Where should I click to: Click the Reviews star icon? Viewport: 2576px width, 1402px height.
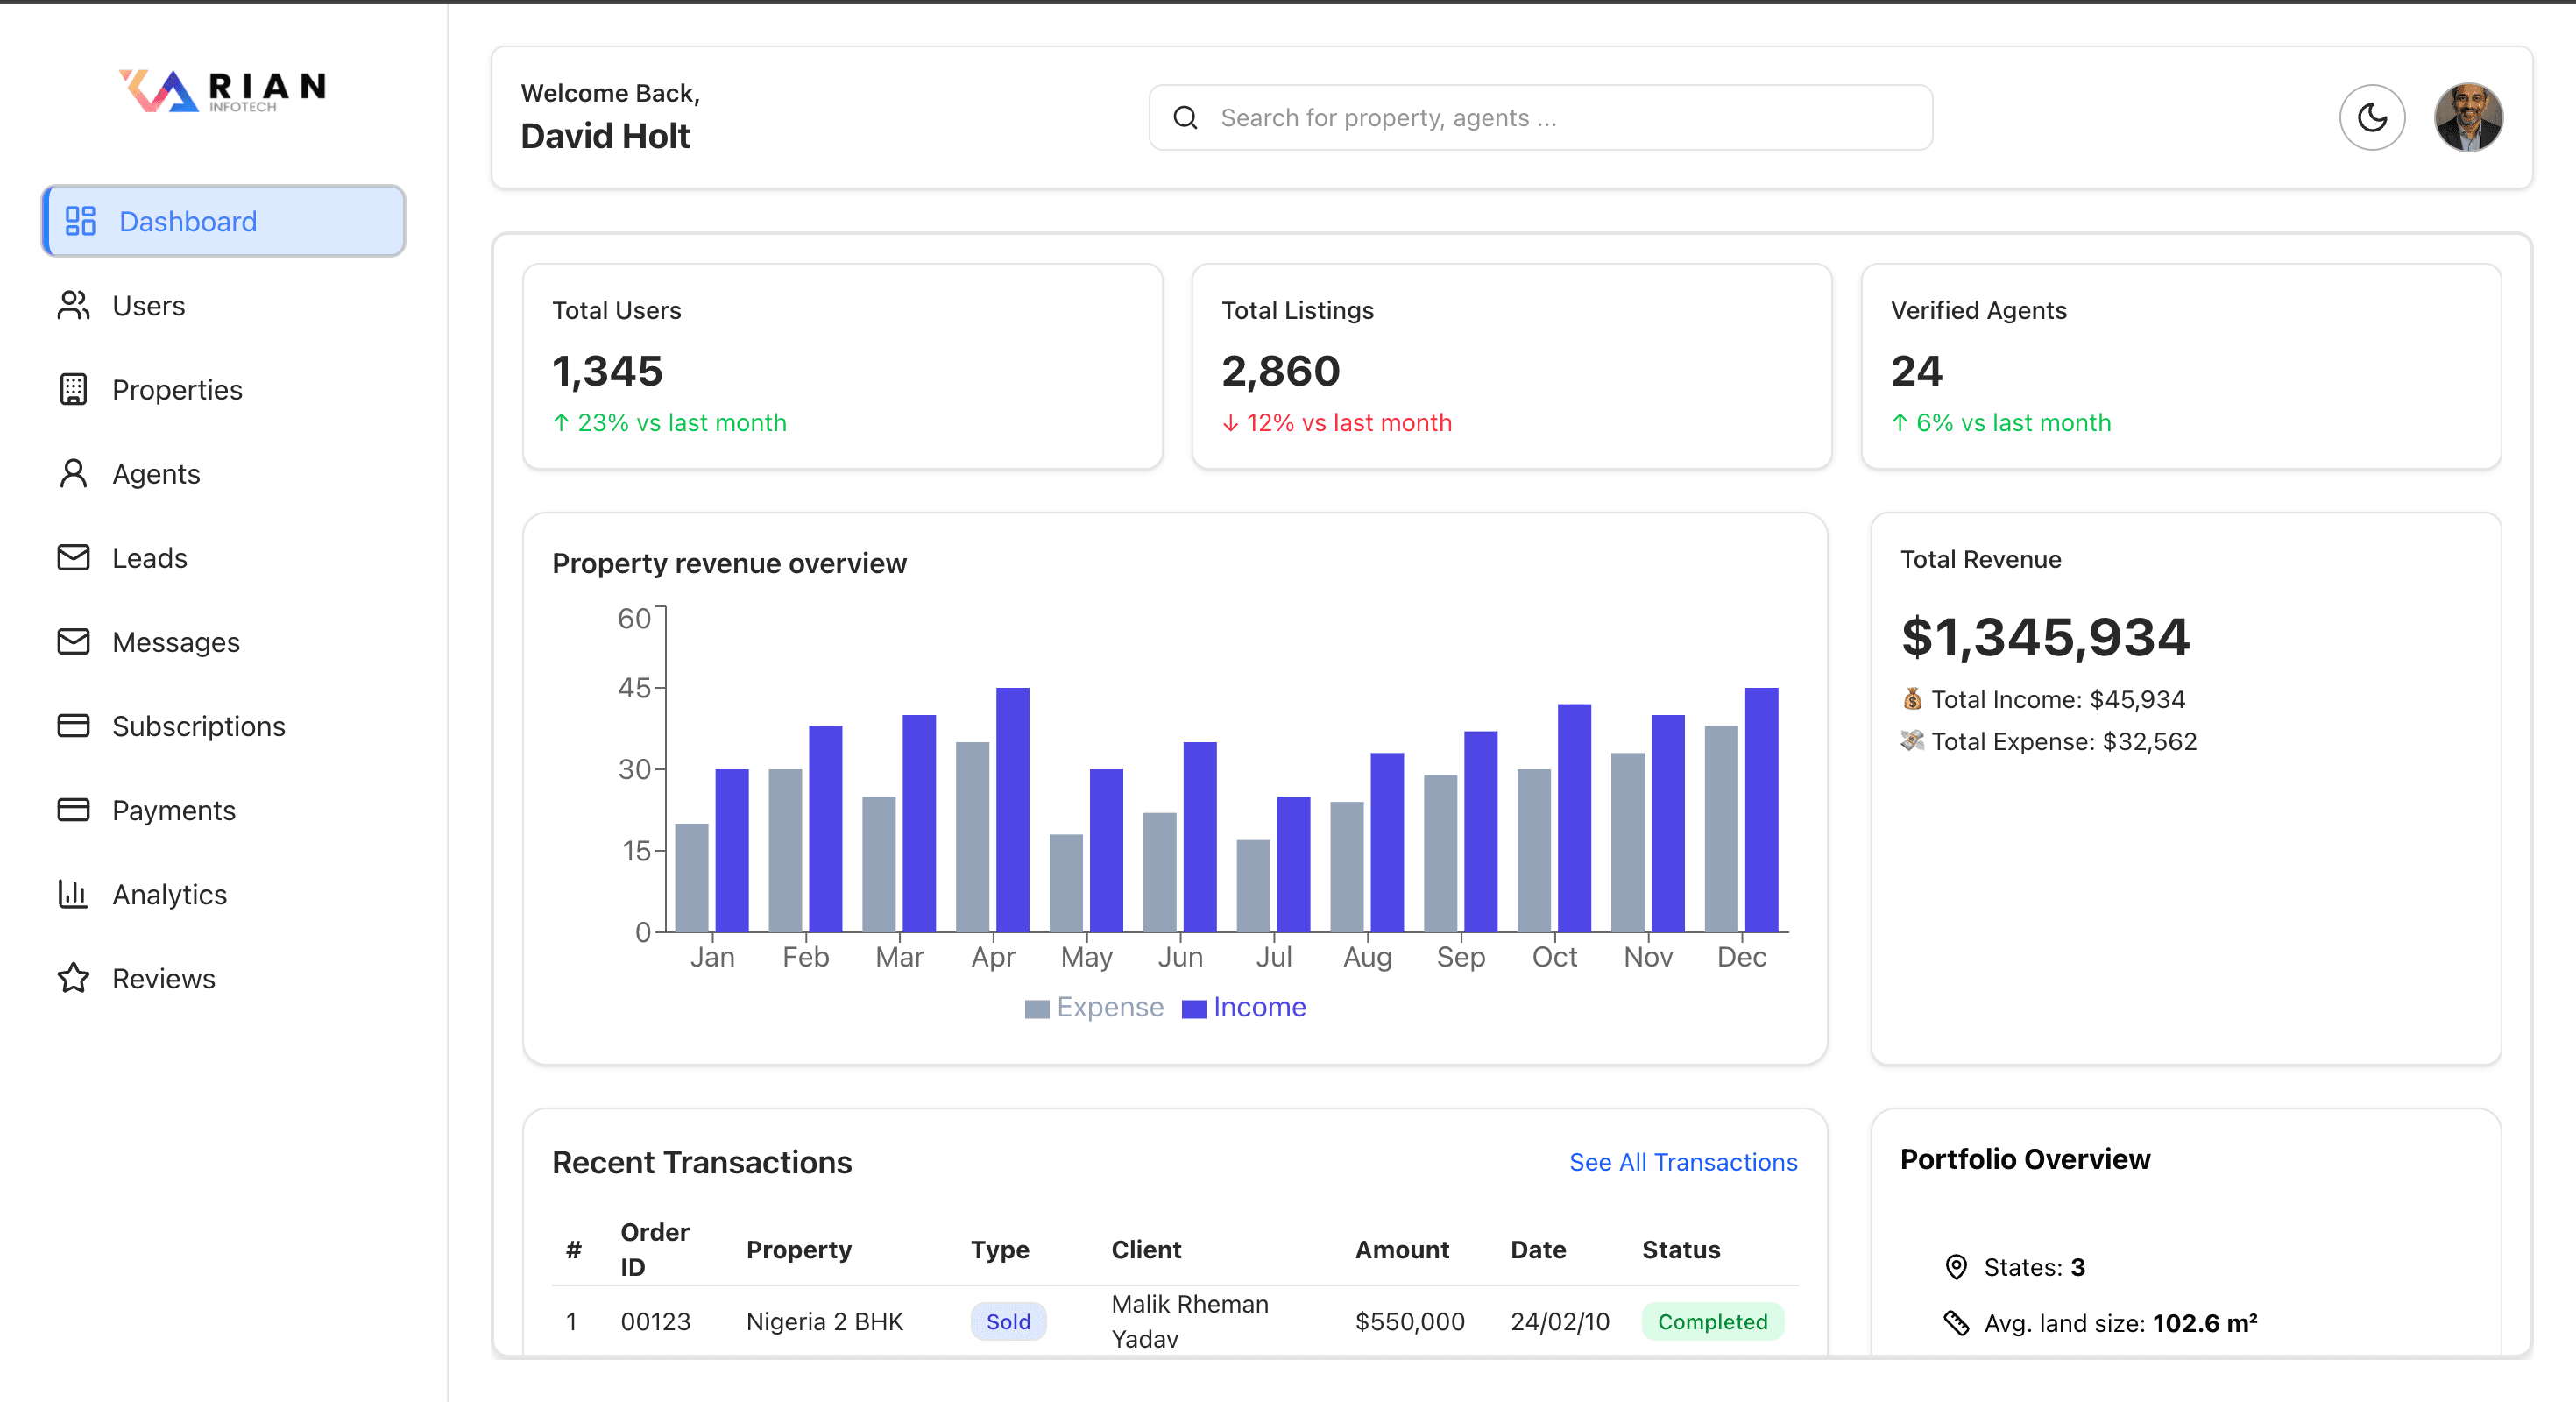click(x=73, y=977)
